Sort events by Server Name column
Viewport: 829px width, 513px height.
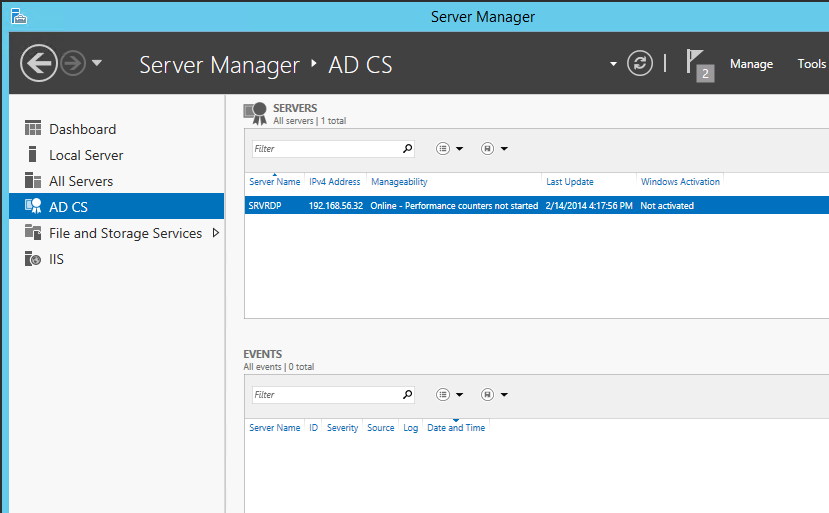pos(274,427)
